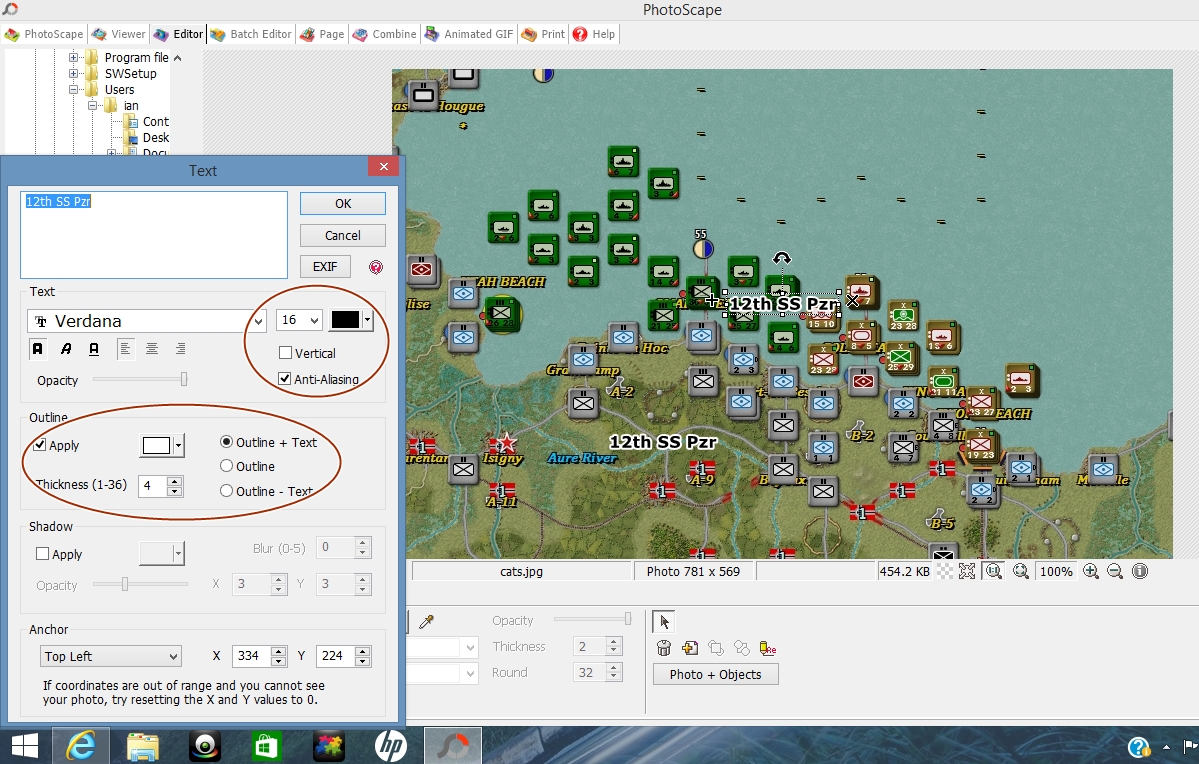
Task: Toggle italic text formatting
Action: (x=66, y=349)
